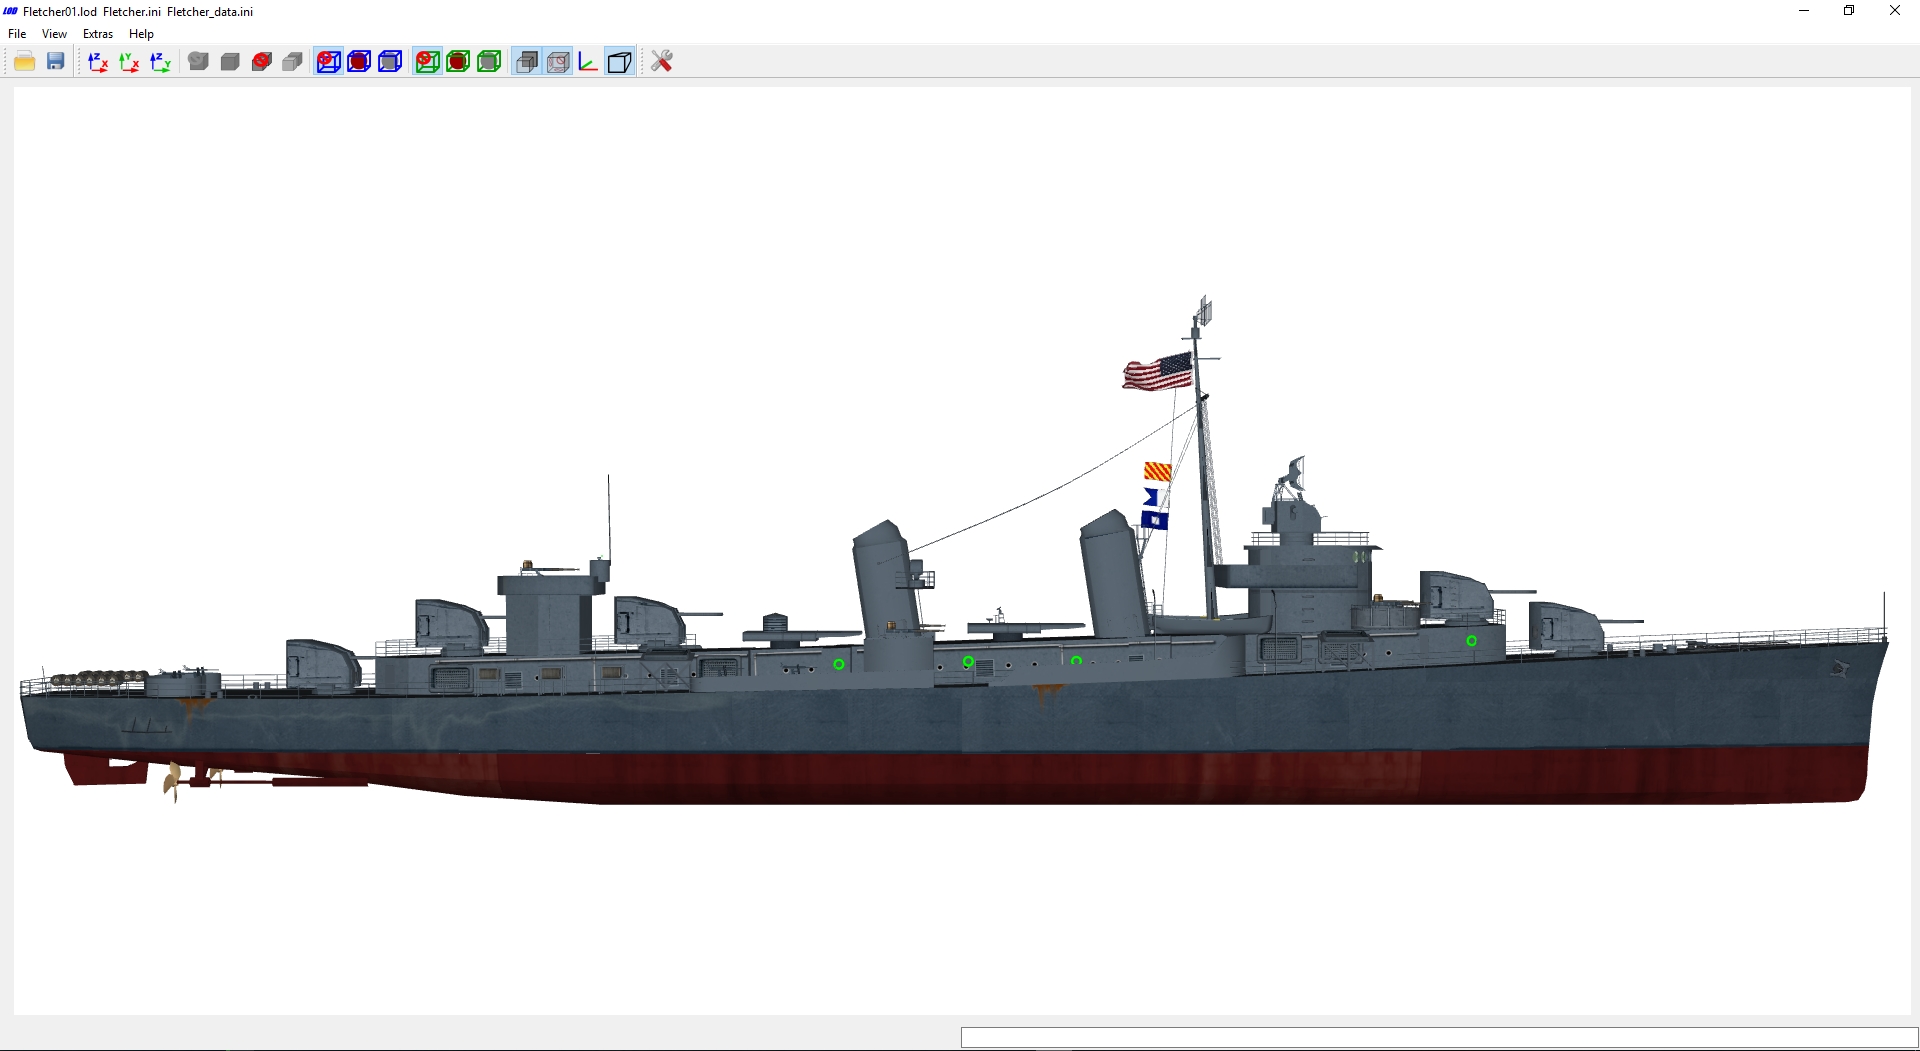Open the Help menu
The width and height of the screenshot is (1920, 1051).
[x=141, y=34]
